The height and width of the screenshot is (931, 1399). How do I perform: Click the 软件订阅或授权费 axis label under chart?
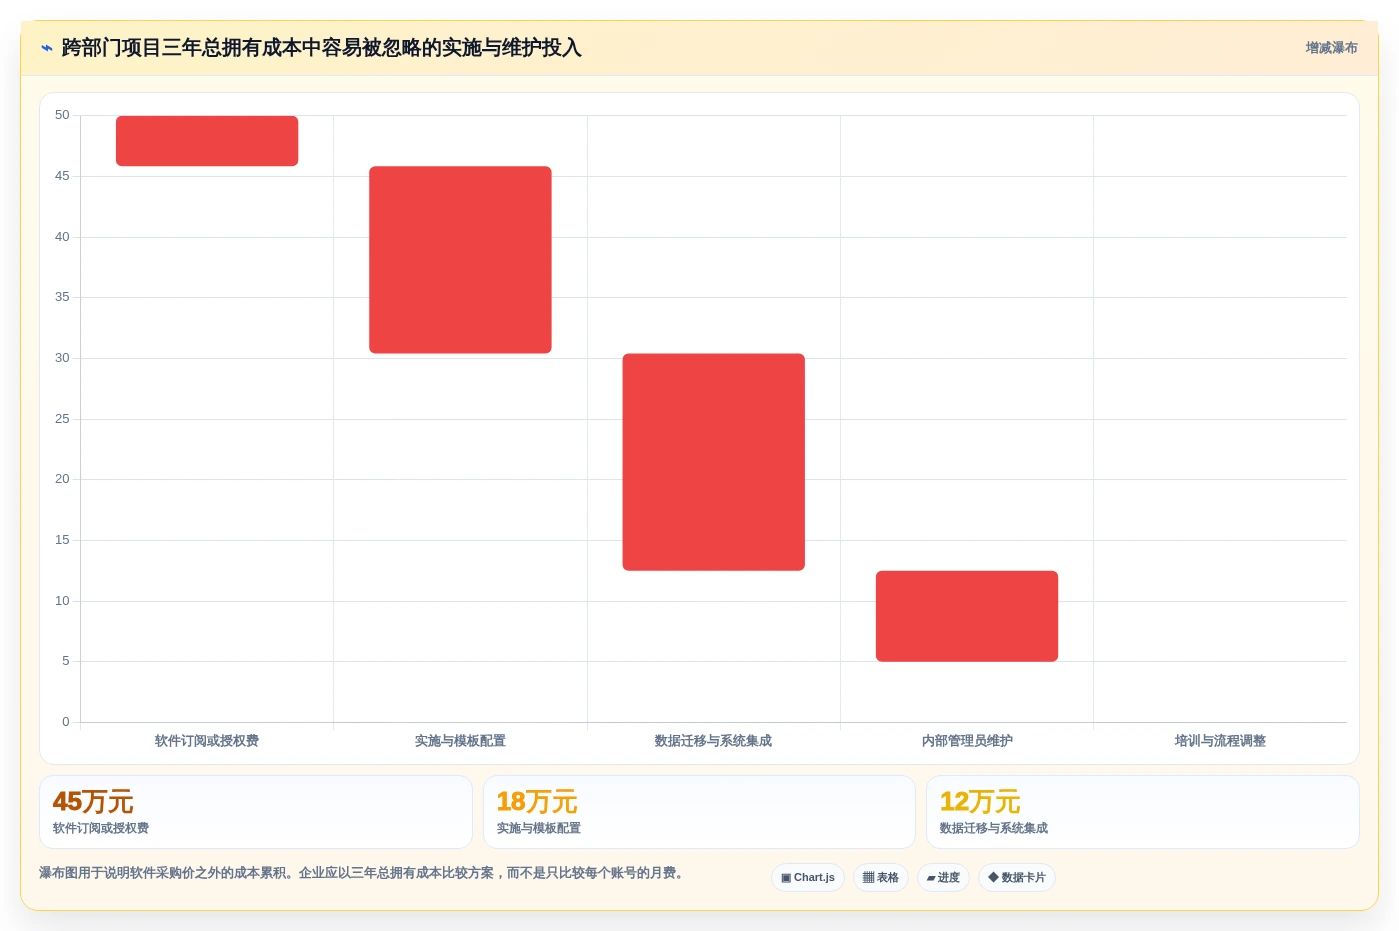[207, 741]
